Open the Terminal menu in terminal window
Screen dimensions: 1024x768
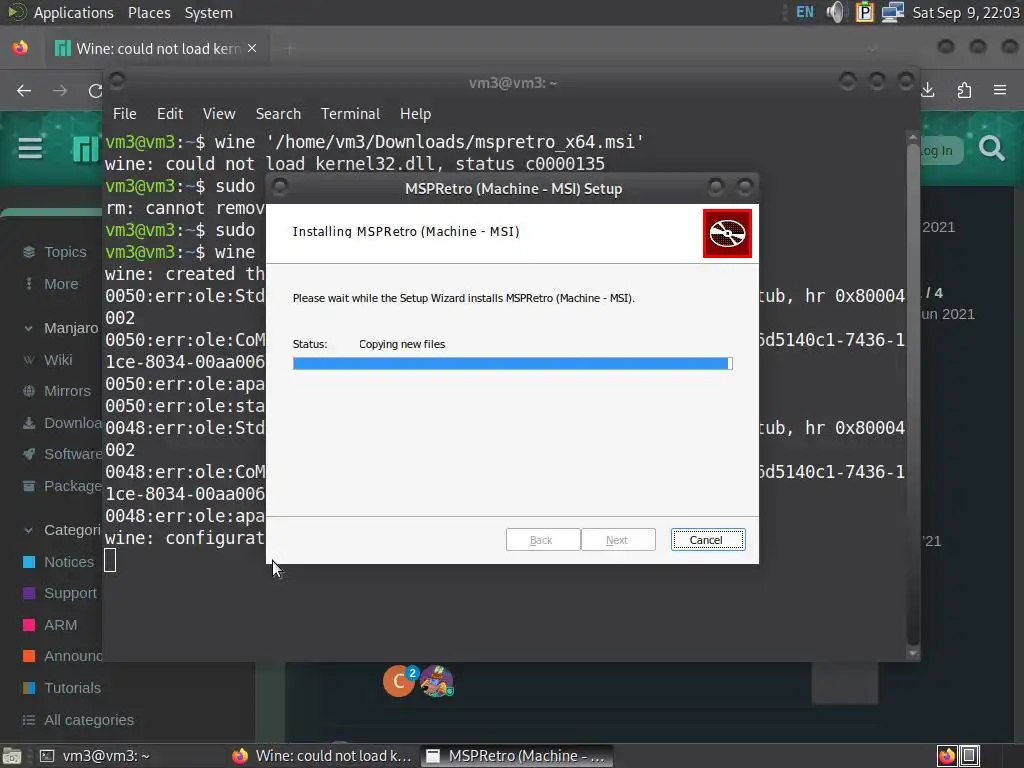[350, 114]
